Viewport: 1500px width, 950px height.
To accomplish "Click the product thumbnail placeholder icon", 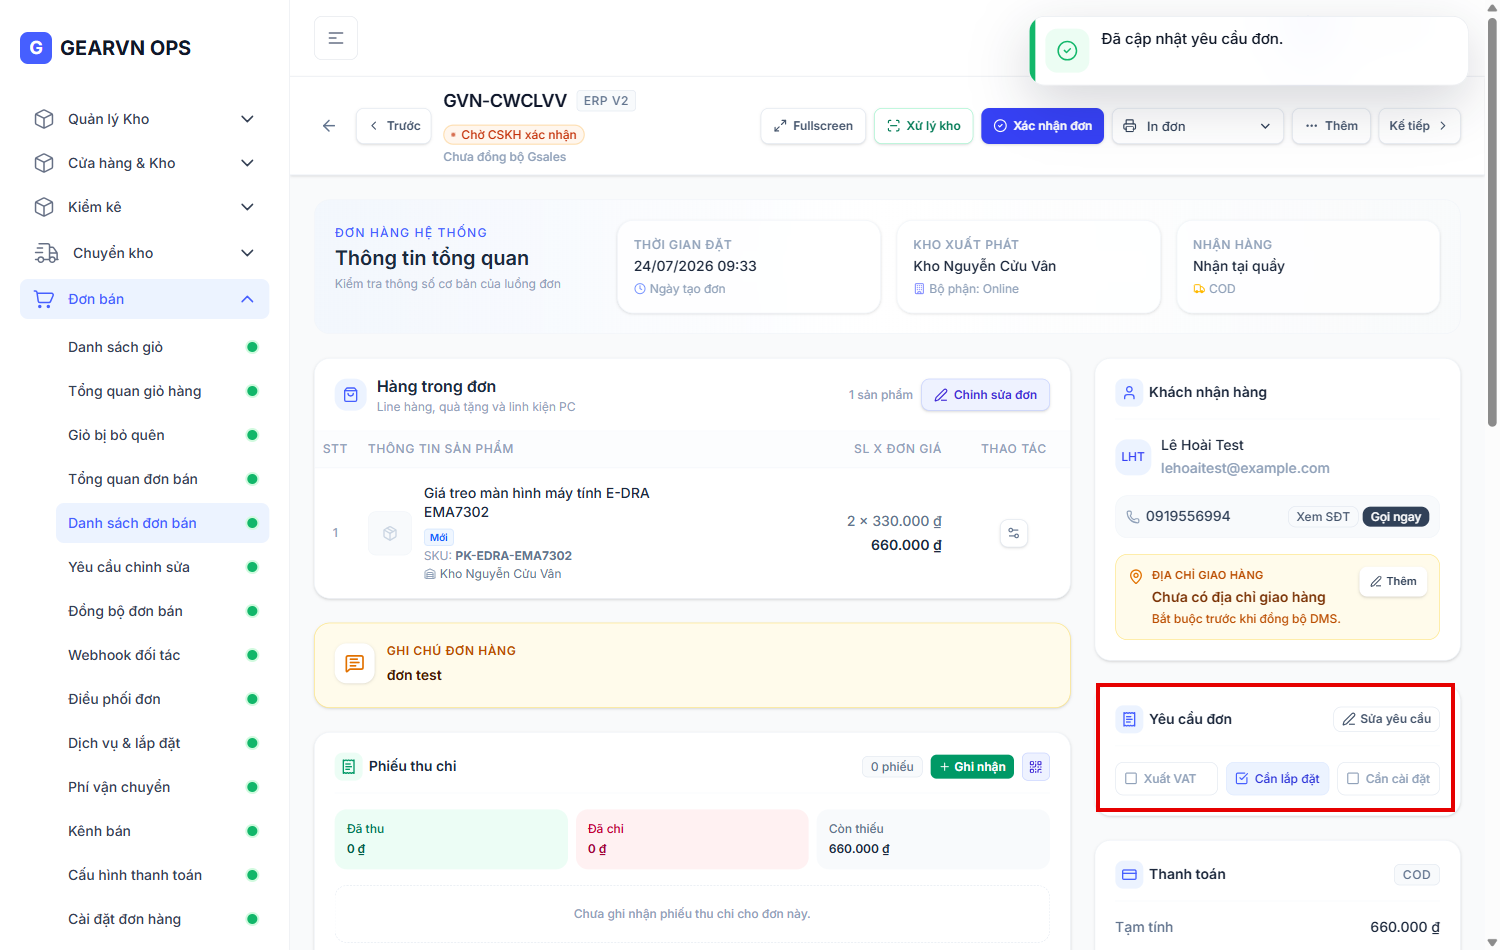I will pos(390,533).
